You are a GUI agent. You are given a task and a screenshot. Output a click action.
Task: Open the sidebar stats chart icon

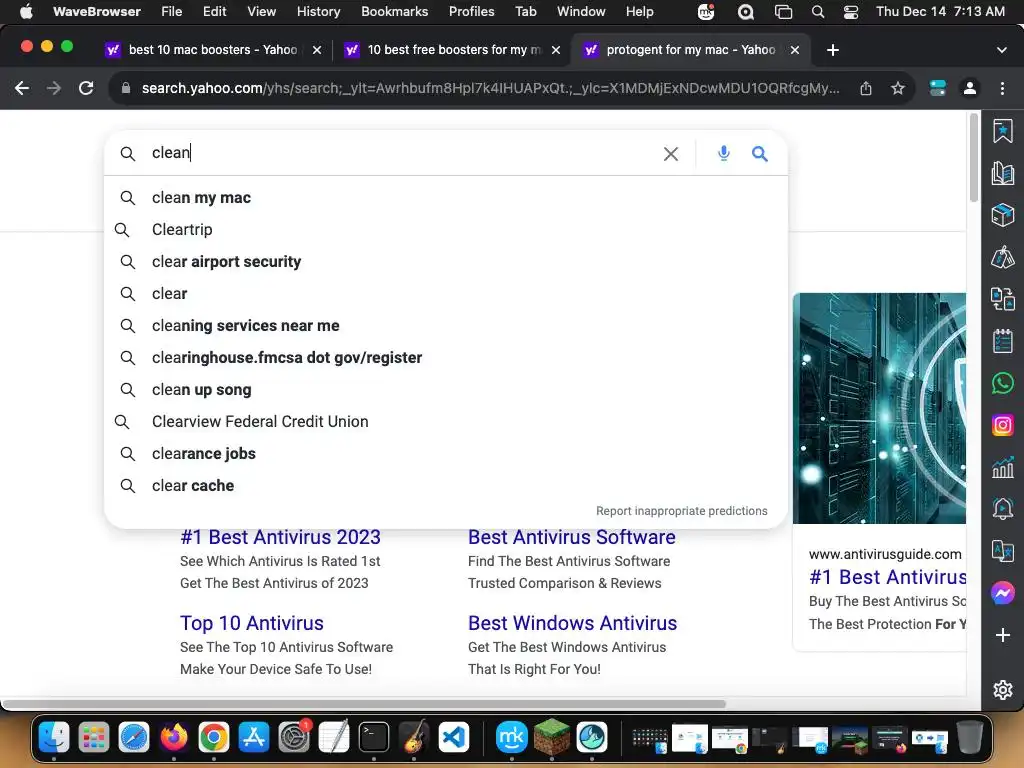click(1002, 467)
